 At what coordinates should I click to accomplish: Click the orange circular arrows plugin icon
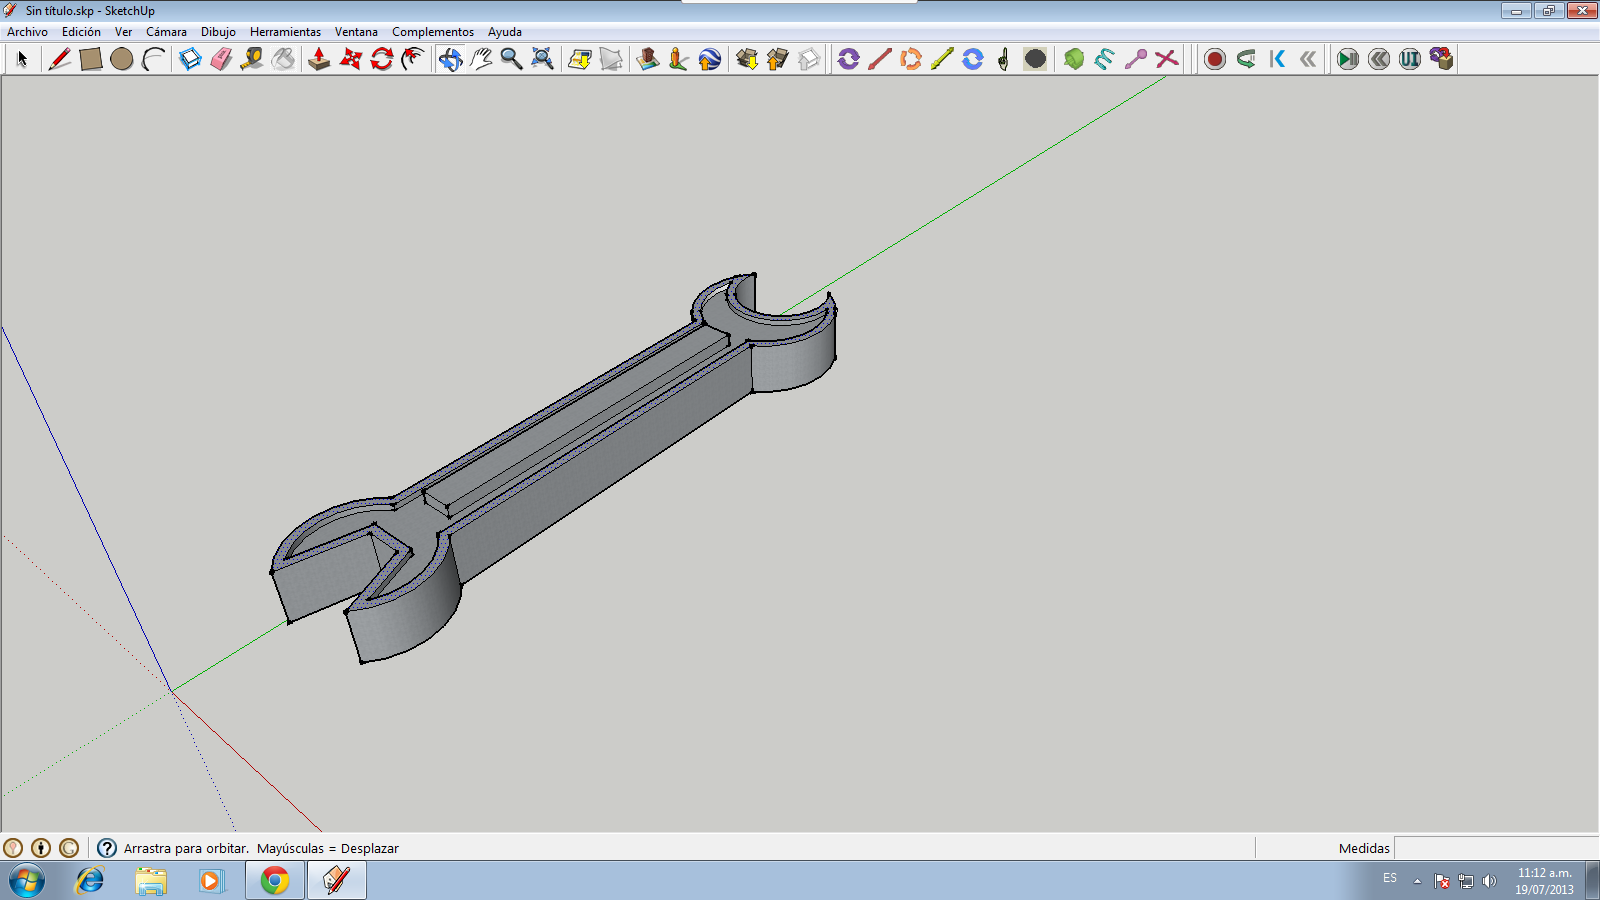pos(911,59)
